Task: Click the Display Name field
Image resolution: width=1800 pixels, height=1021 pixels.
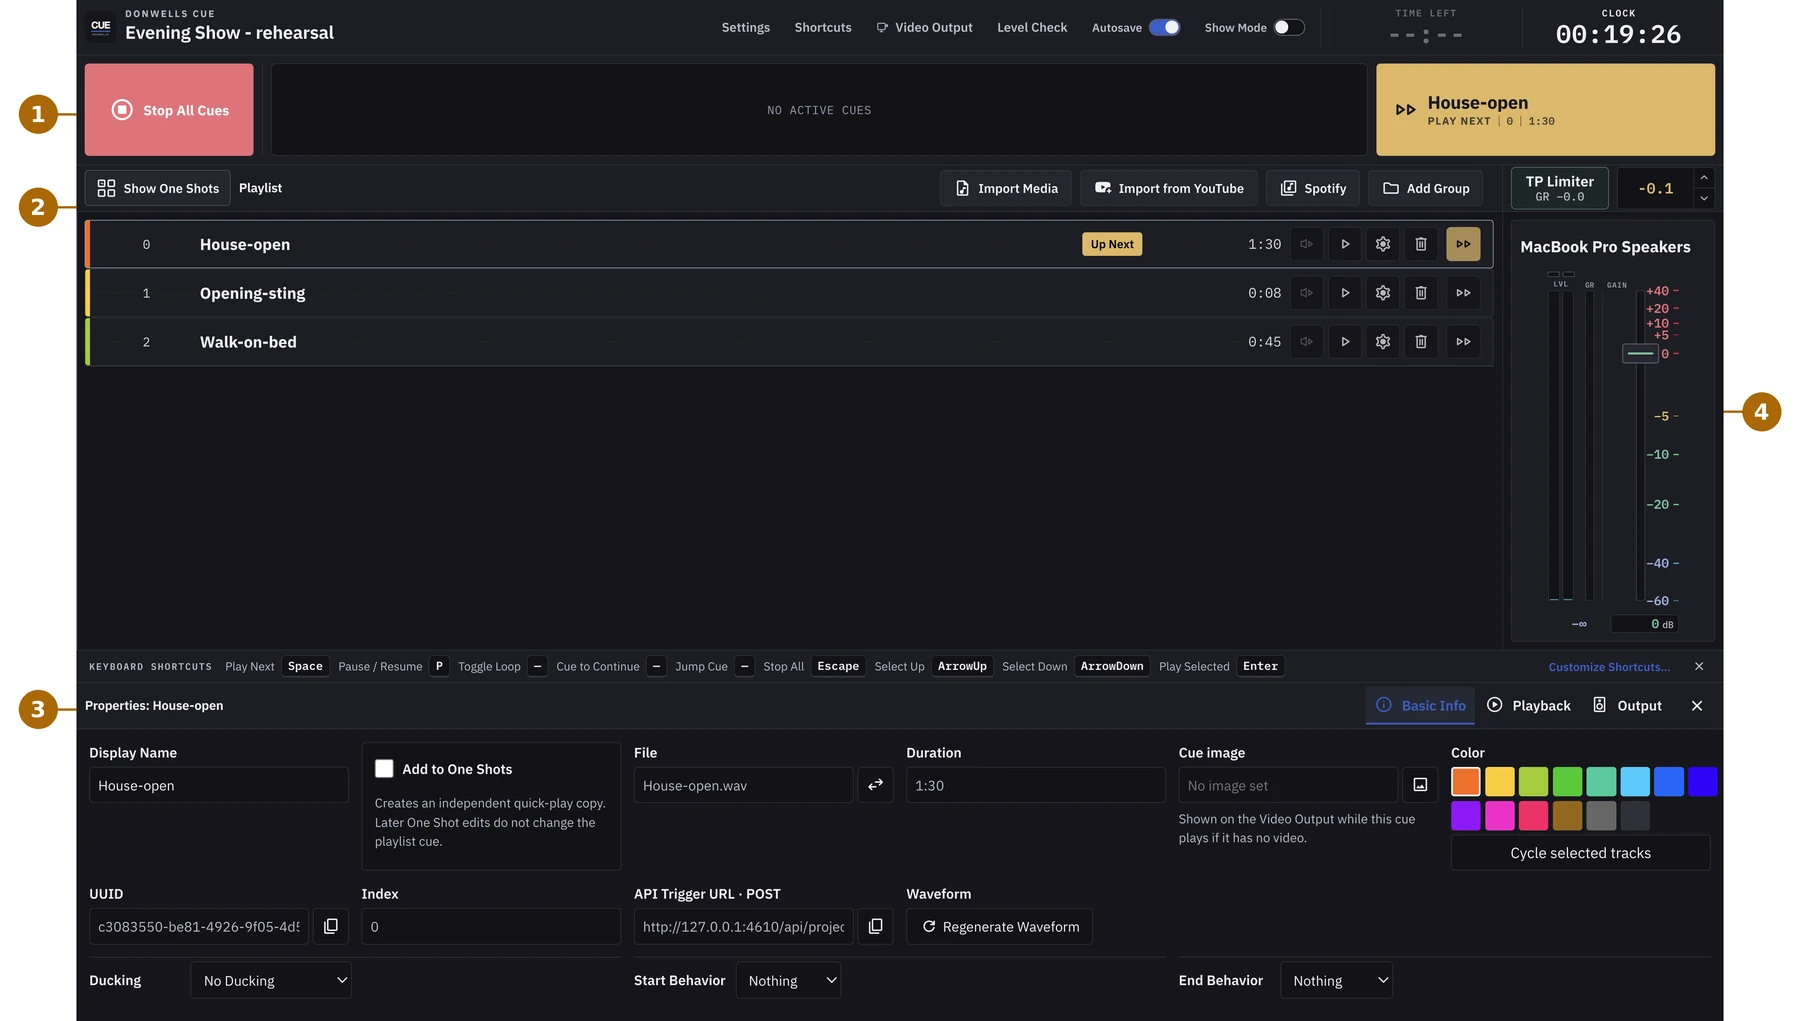Action: tap(219, 786)
